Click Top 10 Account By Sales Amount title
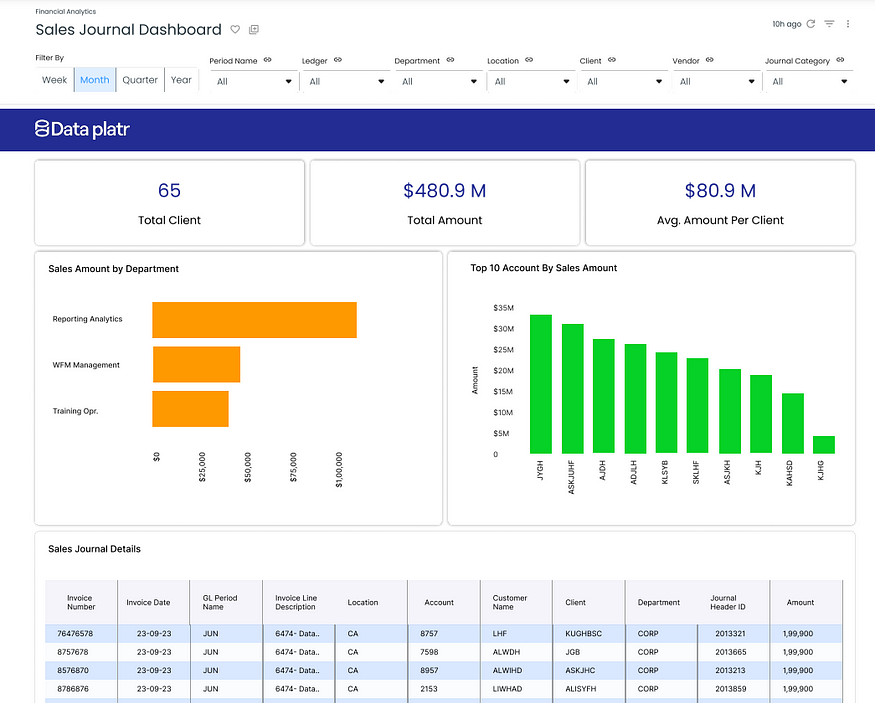This screenshot has height=703, width=875. [x=544, y=268]
